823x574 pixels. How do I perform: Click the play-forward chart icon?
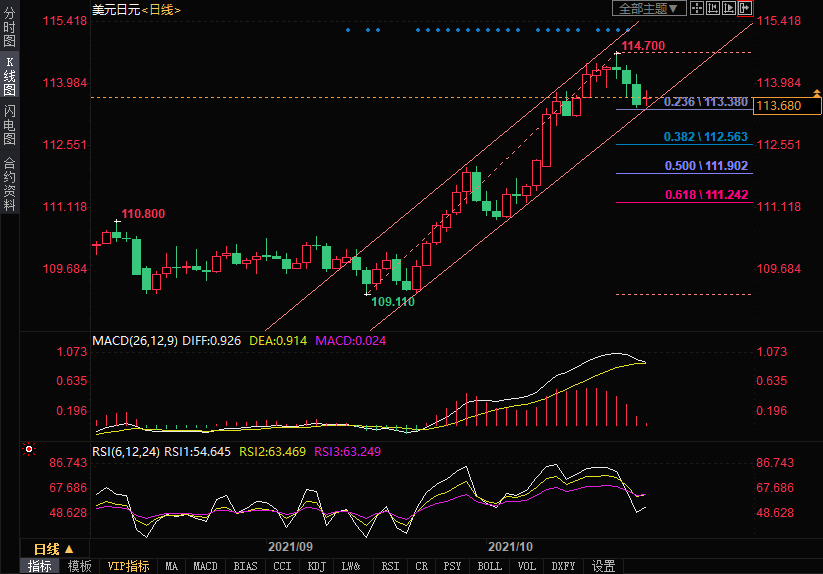point(729,8)
